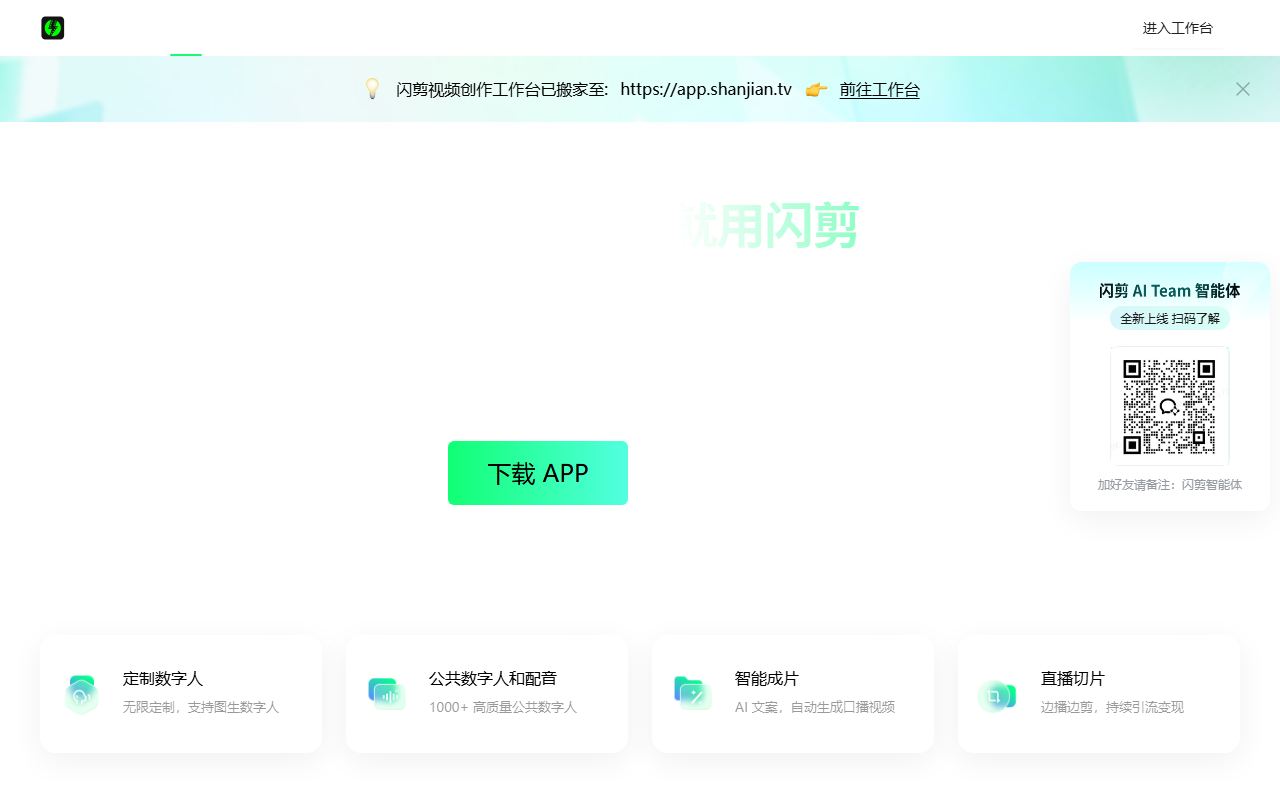Click the 1000+ 高质量公共数字人 description
Image resolution: width=1280 pixels, height=800 pixels.
[x=503, y=707]
